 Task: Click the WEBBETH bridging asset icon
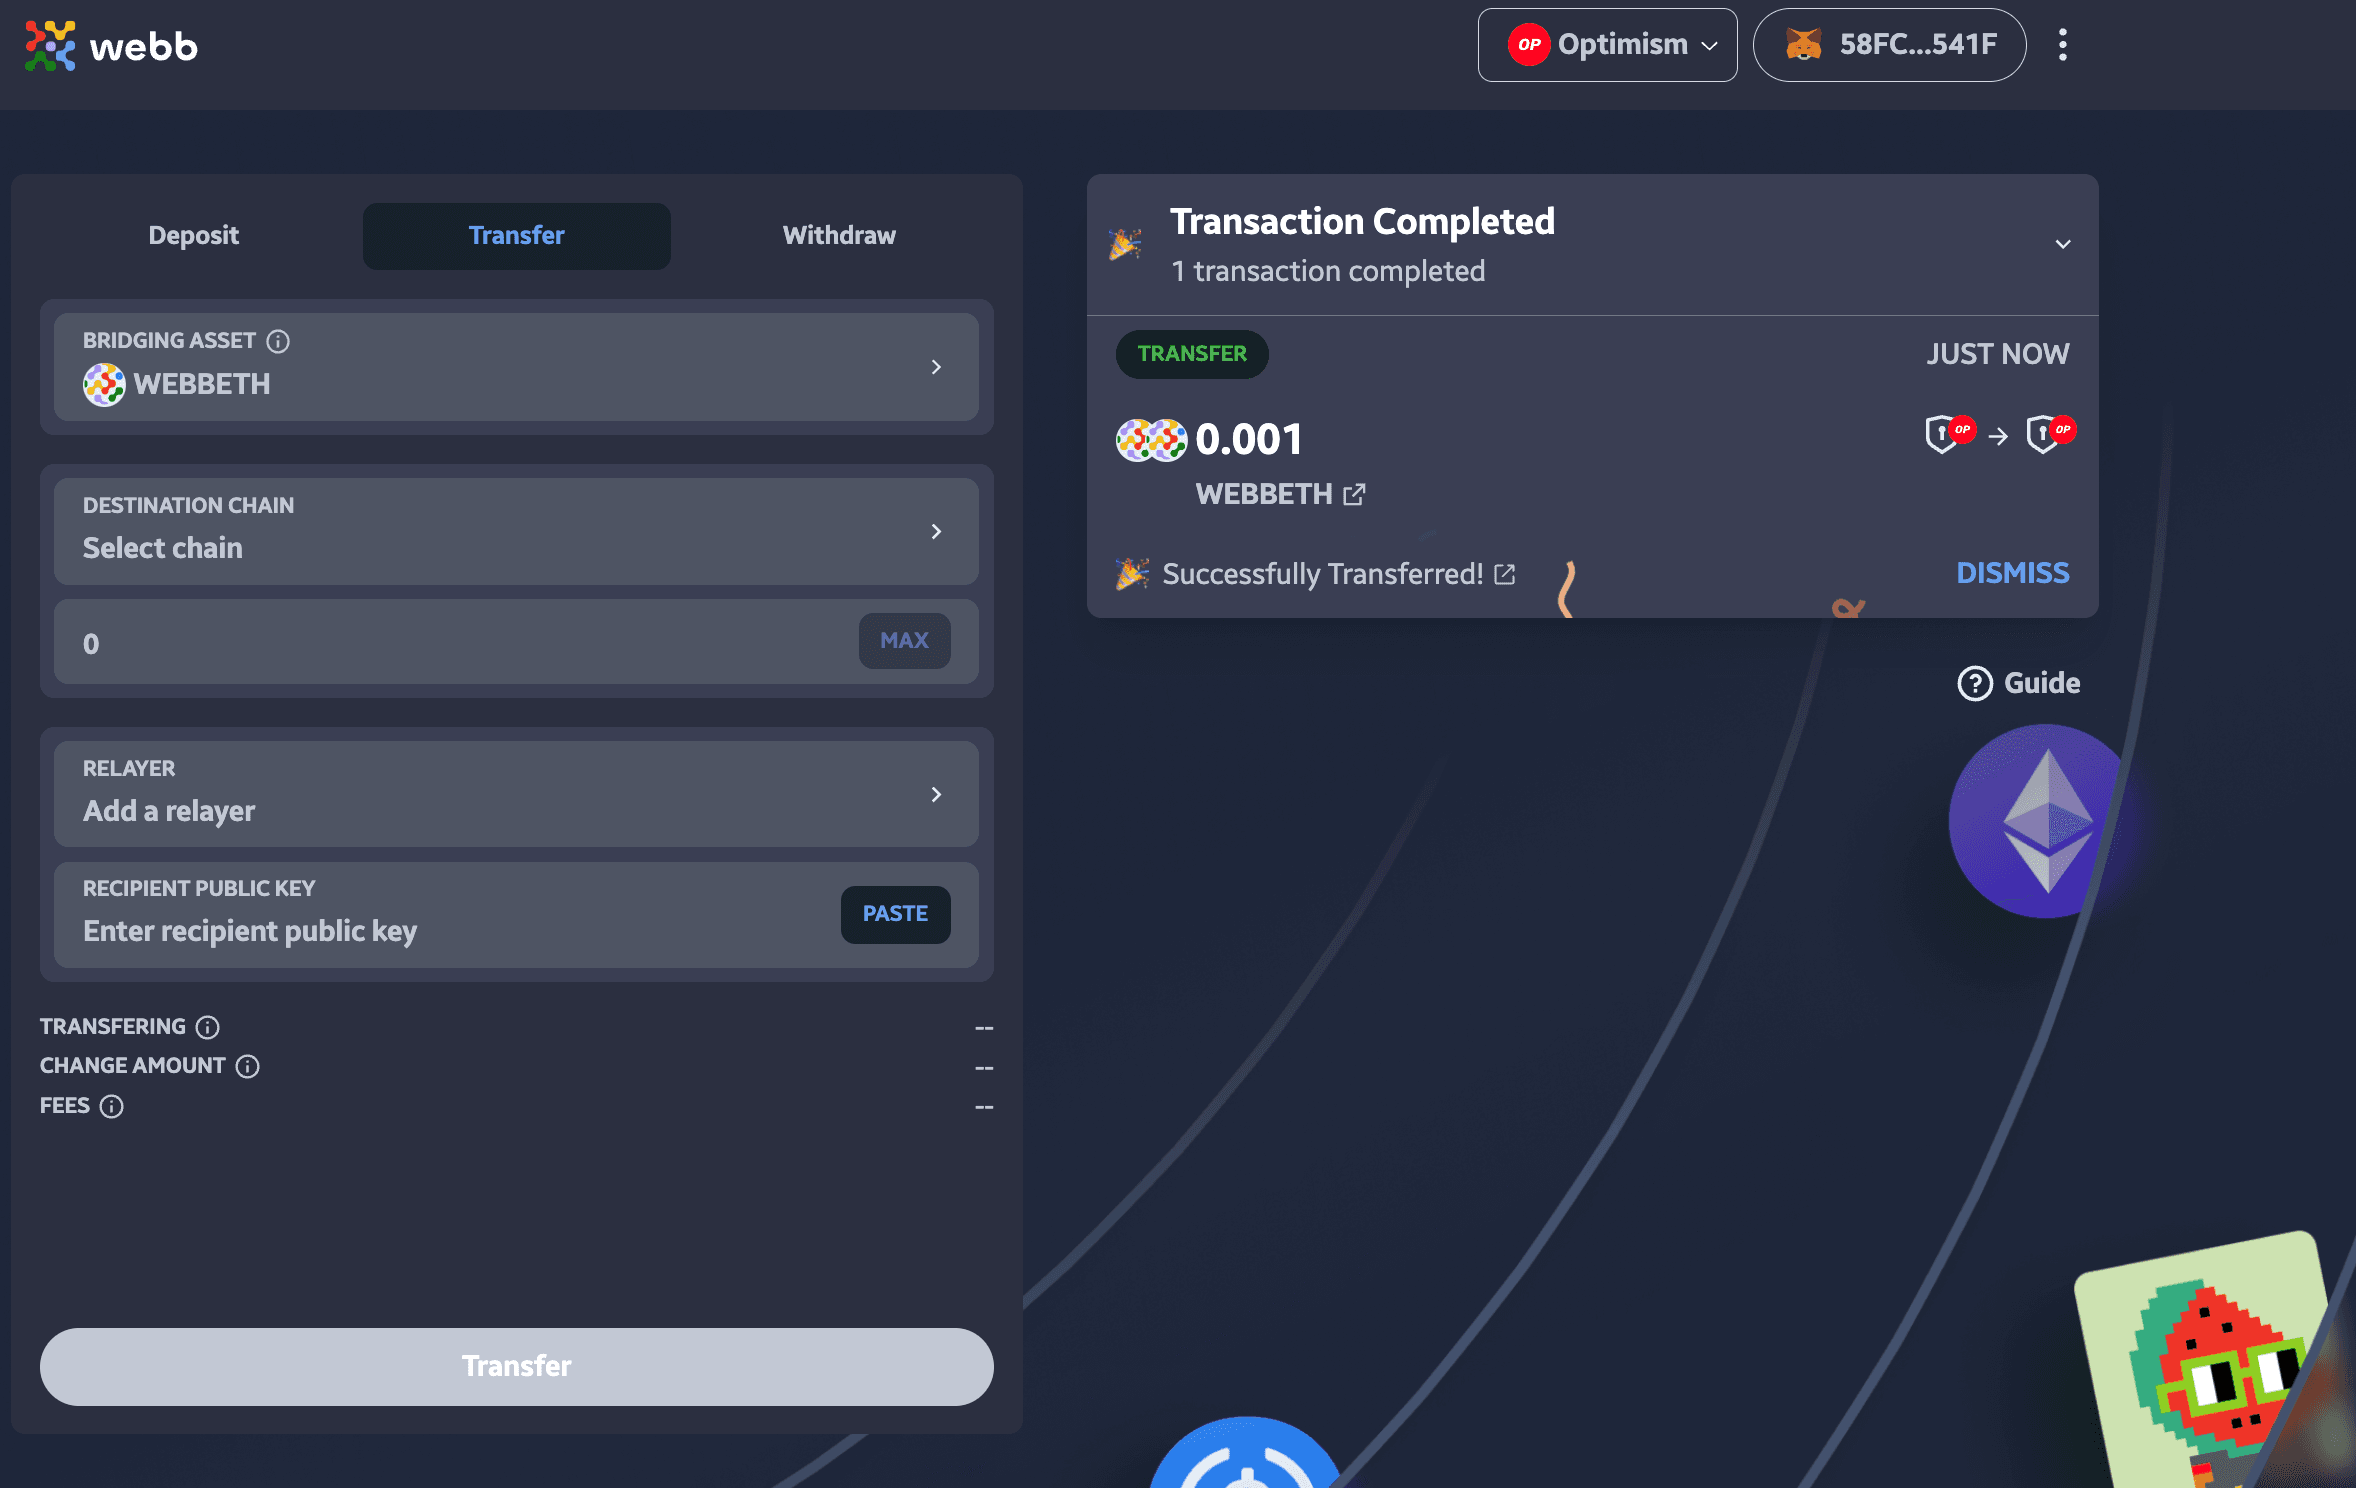click(105, 382)
